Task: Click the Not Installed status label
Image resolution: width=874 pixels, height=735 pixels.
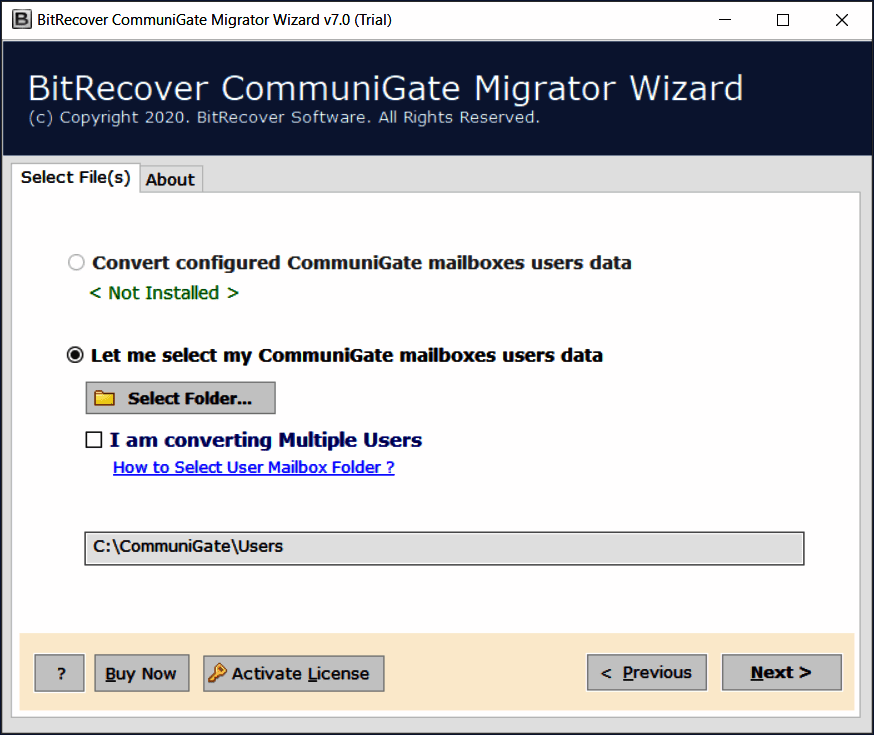Action: click(164, 293)
